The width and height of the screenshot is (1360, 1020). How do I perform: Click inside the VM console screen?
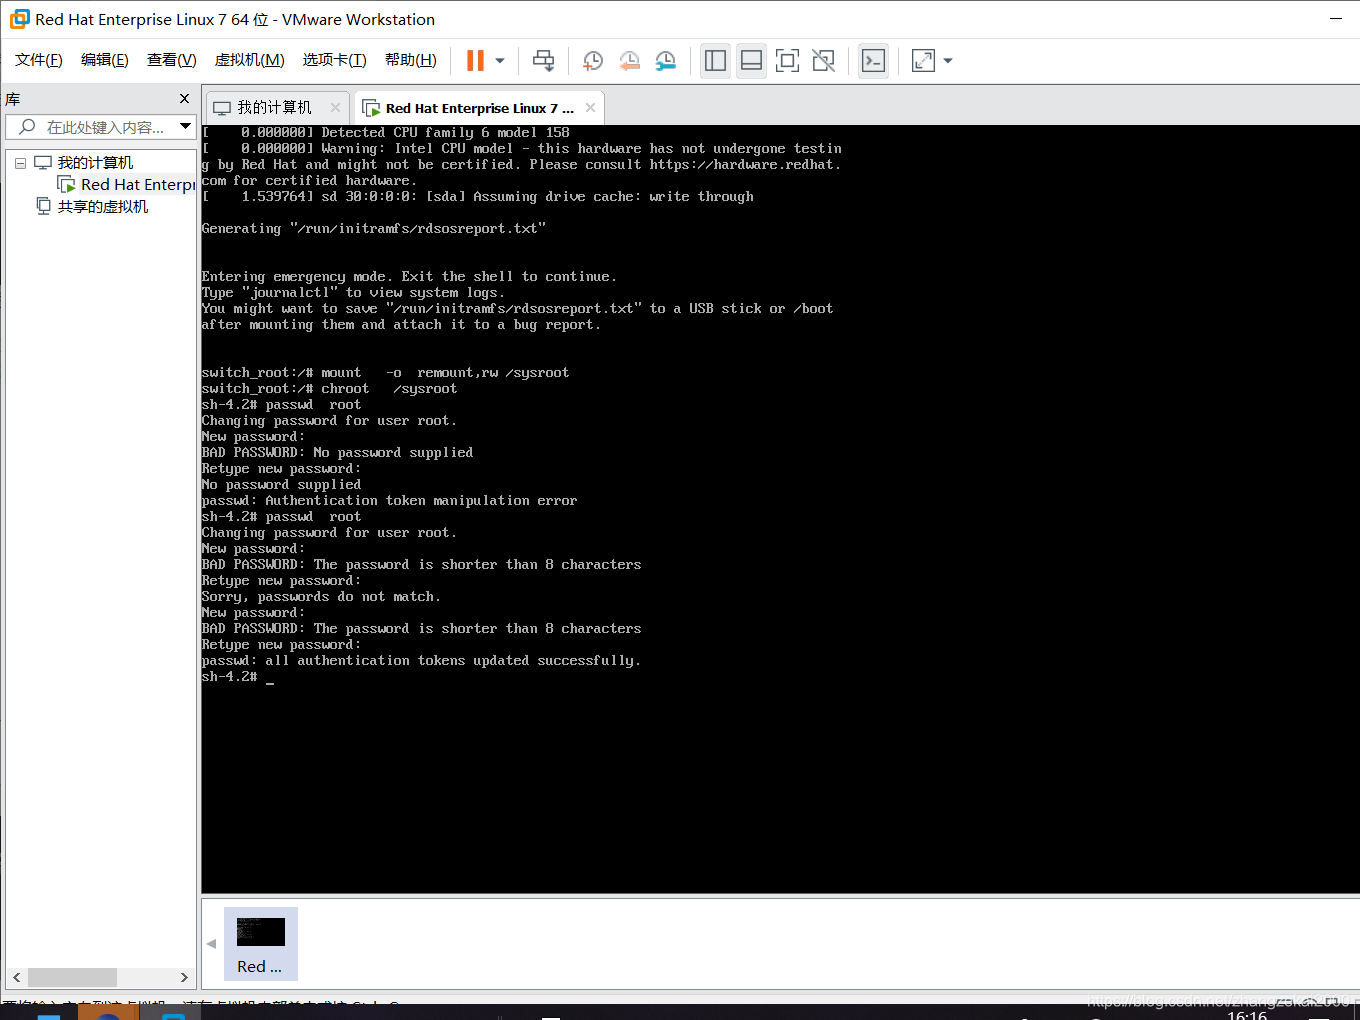(780, 509)
